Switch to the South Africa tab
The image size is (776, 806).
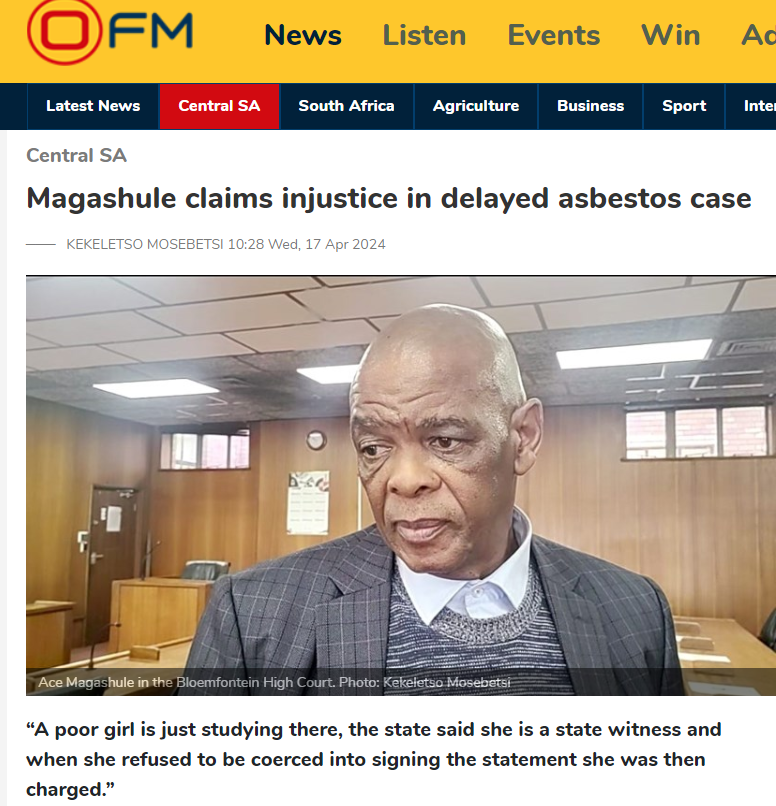[346, 106]
